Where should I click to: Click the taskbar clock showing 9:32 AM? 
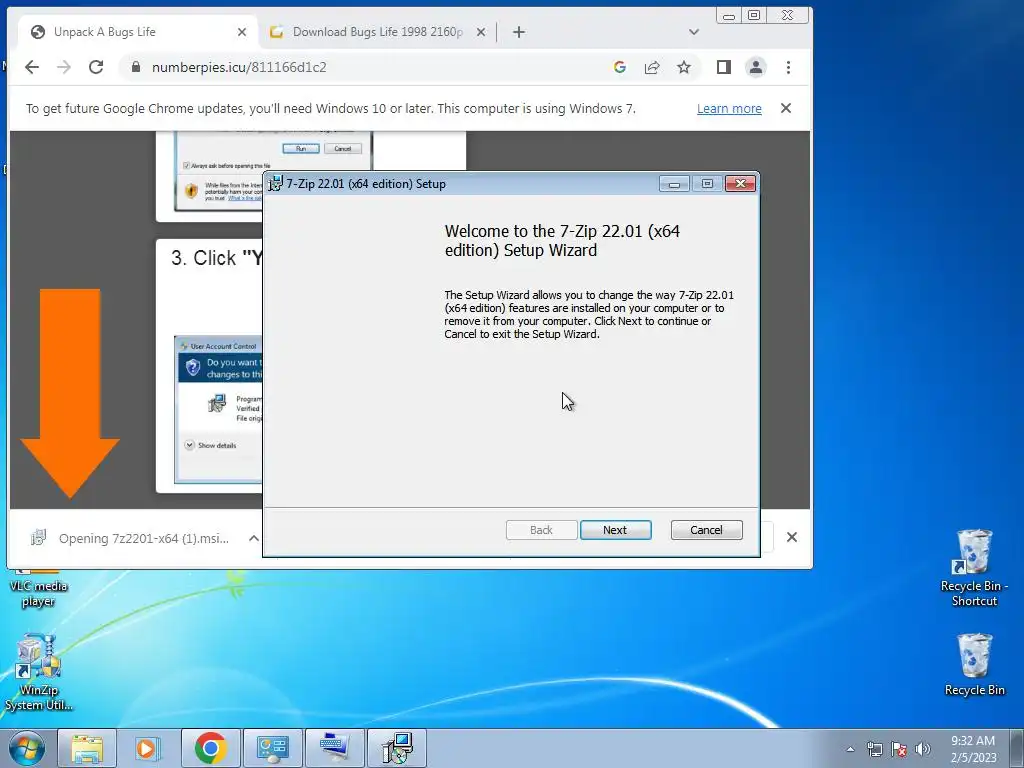973,749
